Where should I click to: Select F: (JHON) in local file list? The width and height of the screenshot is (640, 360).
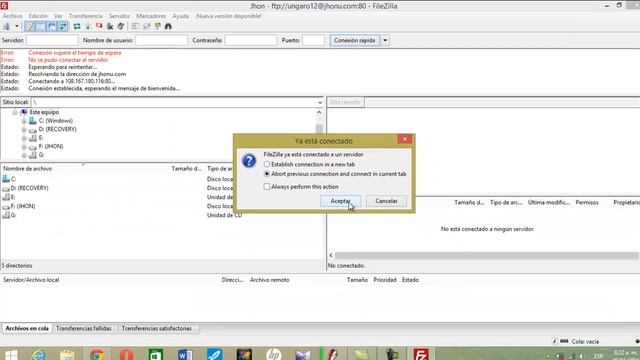point(19,206)
